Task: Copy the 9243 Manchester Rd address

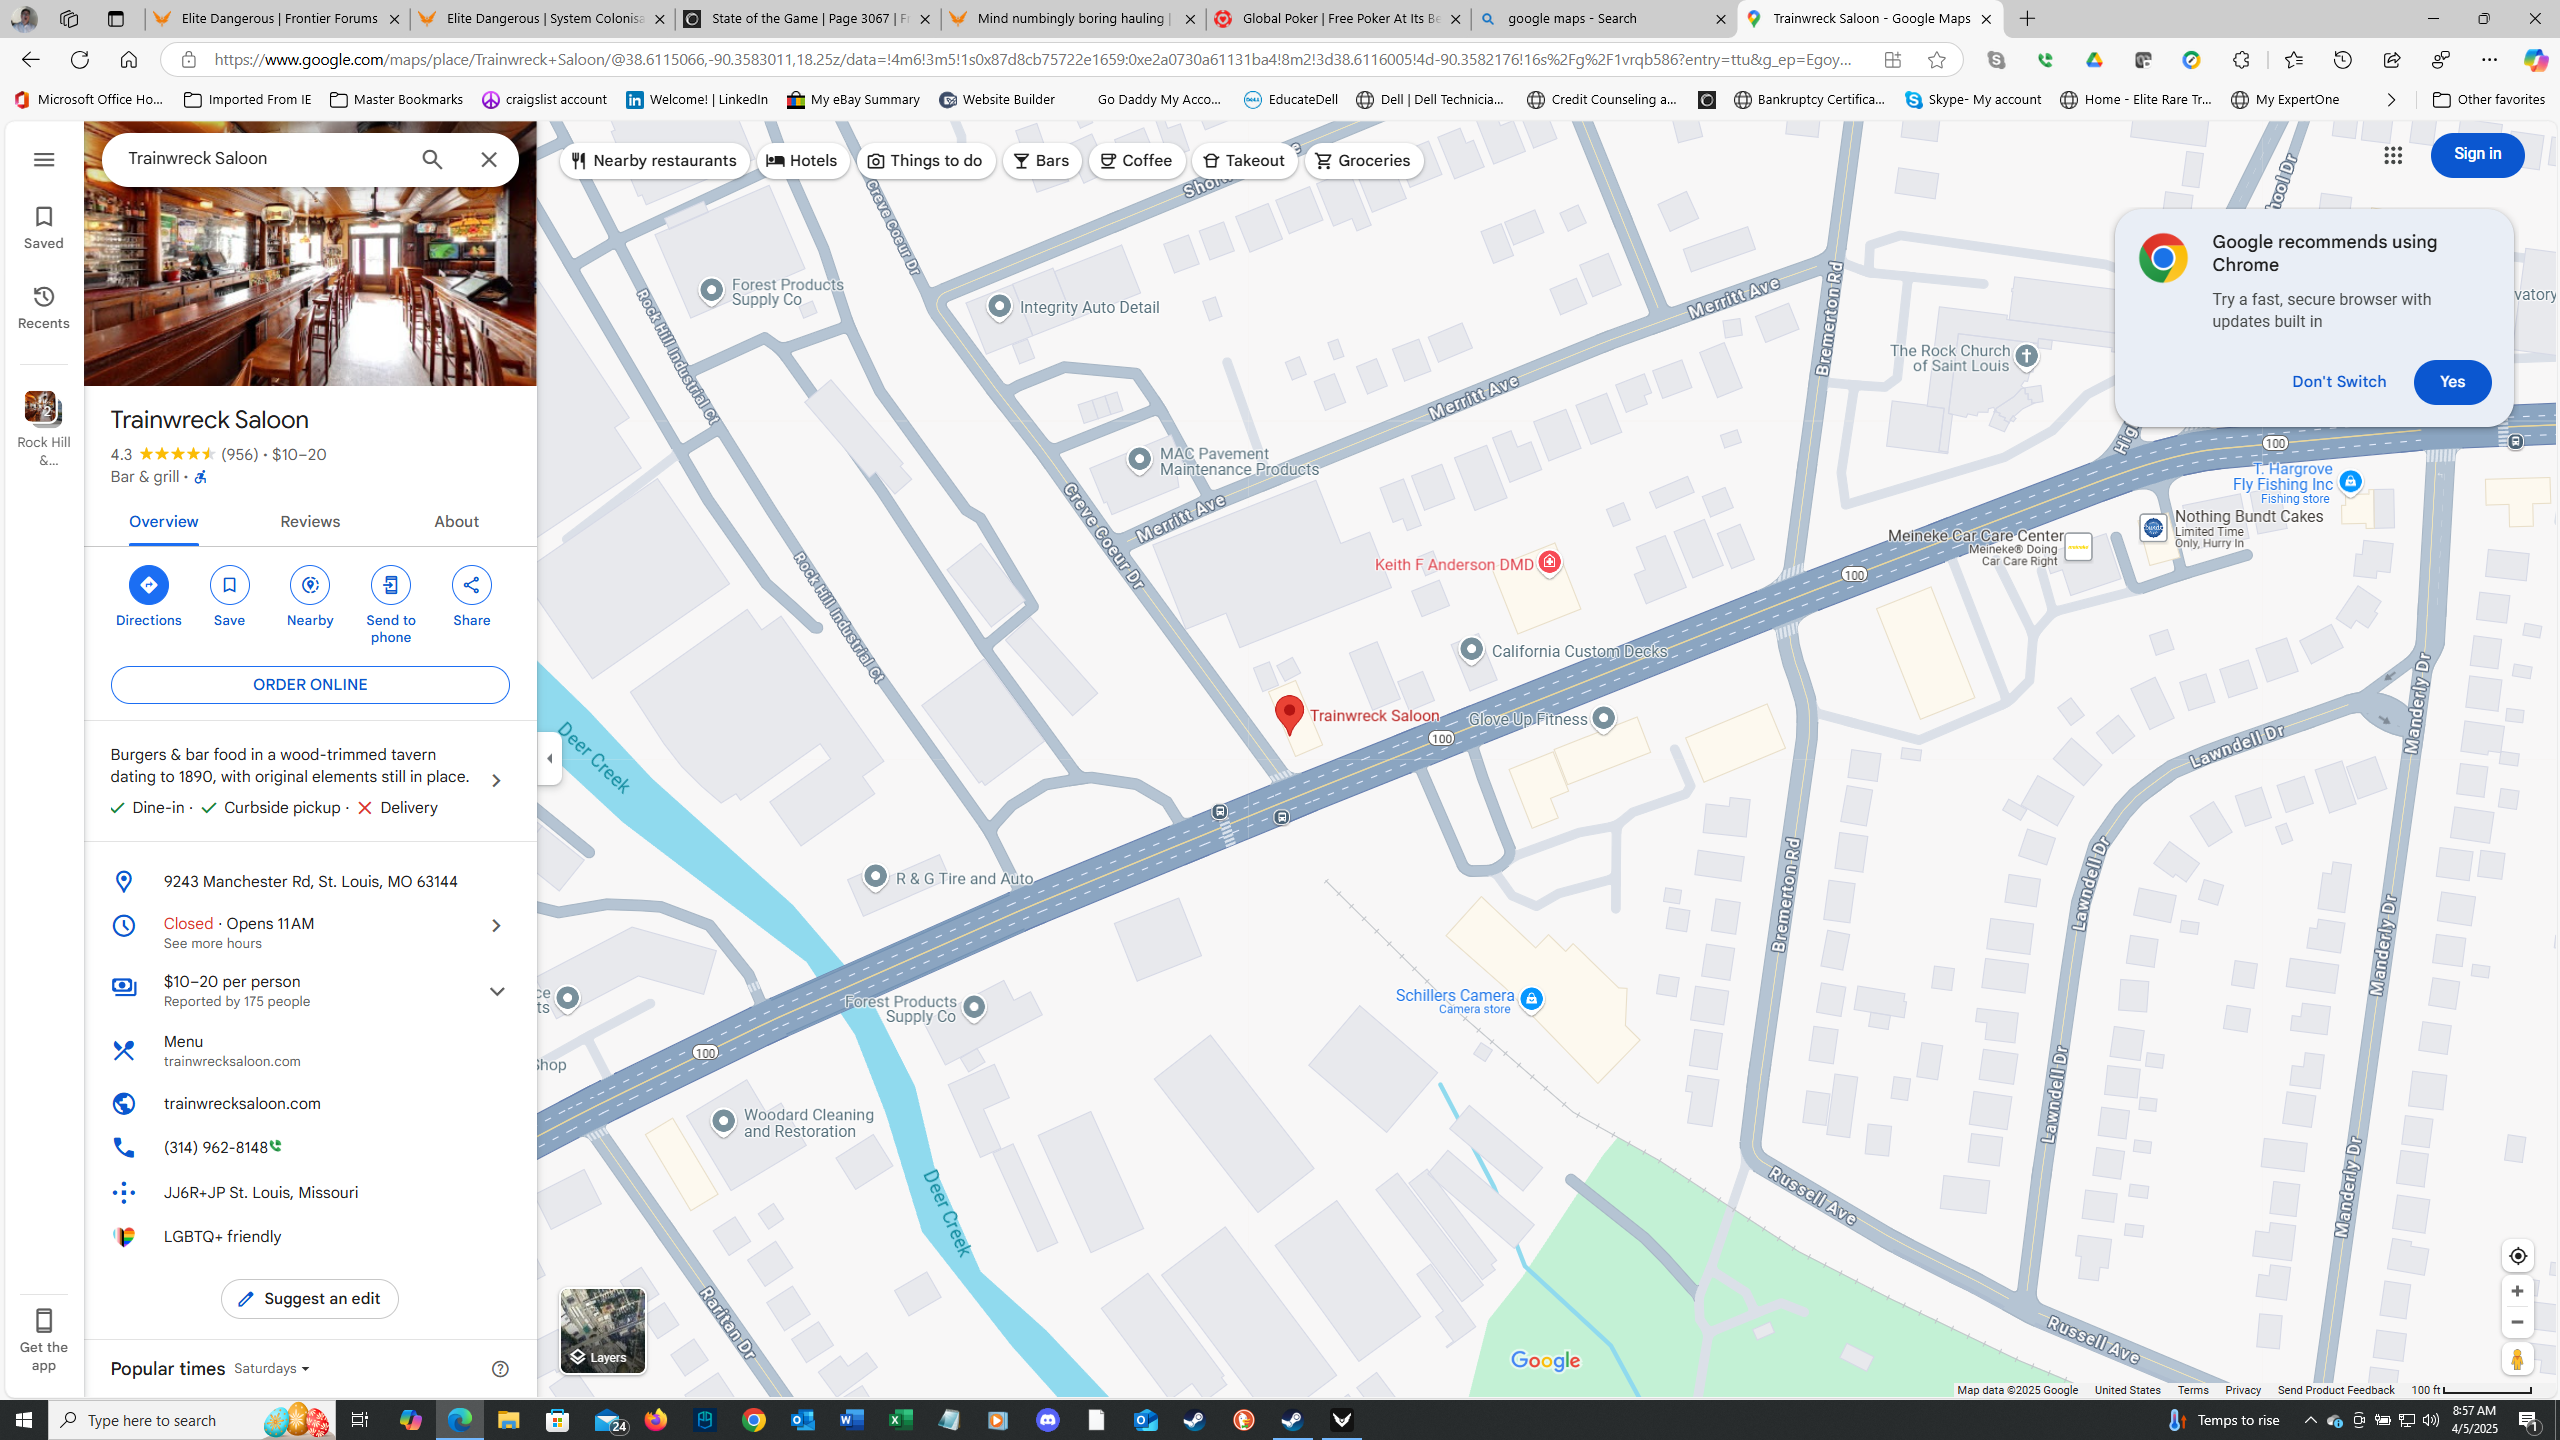Action: pos(310,882)
